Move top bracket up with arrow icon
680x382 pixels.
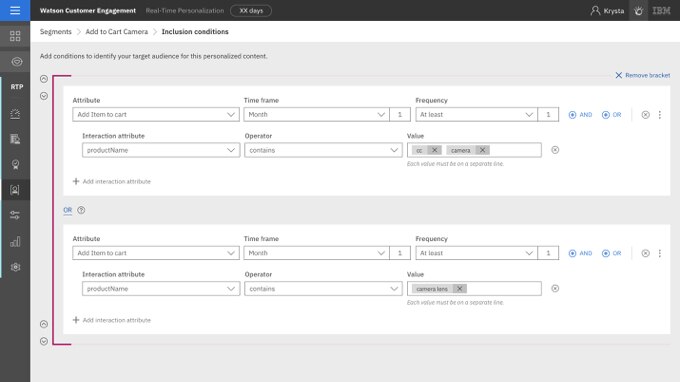(44, 79)
